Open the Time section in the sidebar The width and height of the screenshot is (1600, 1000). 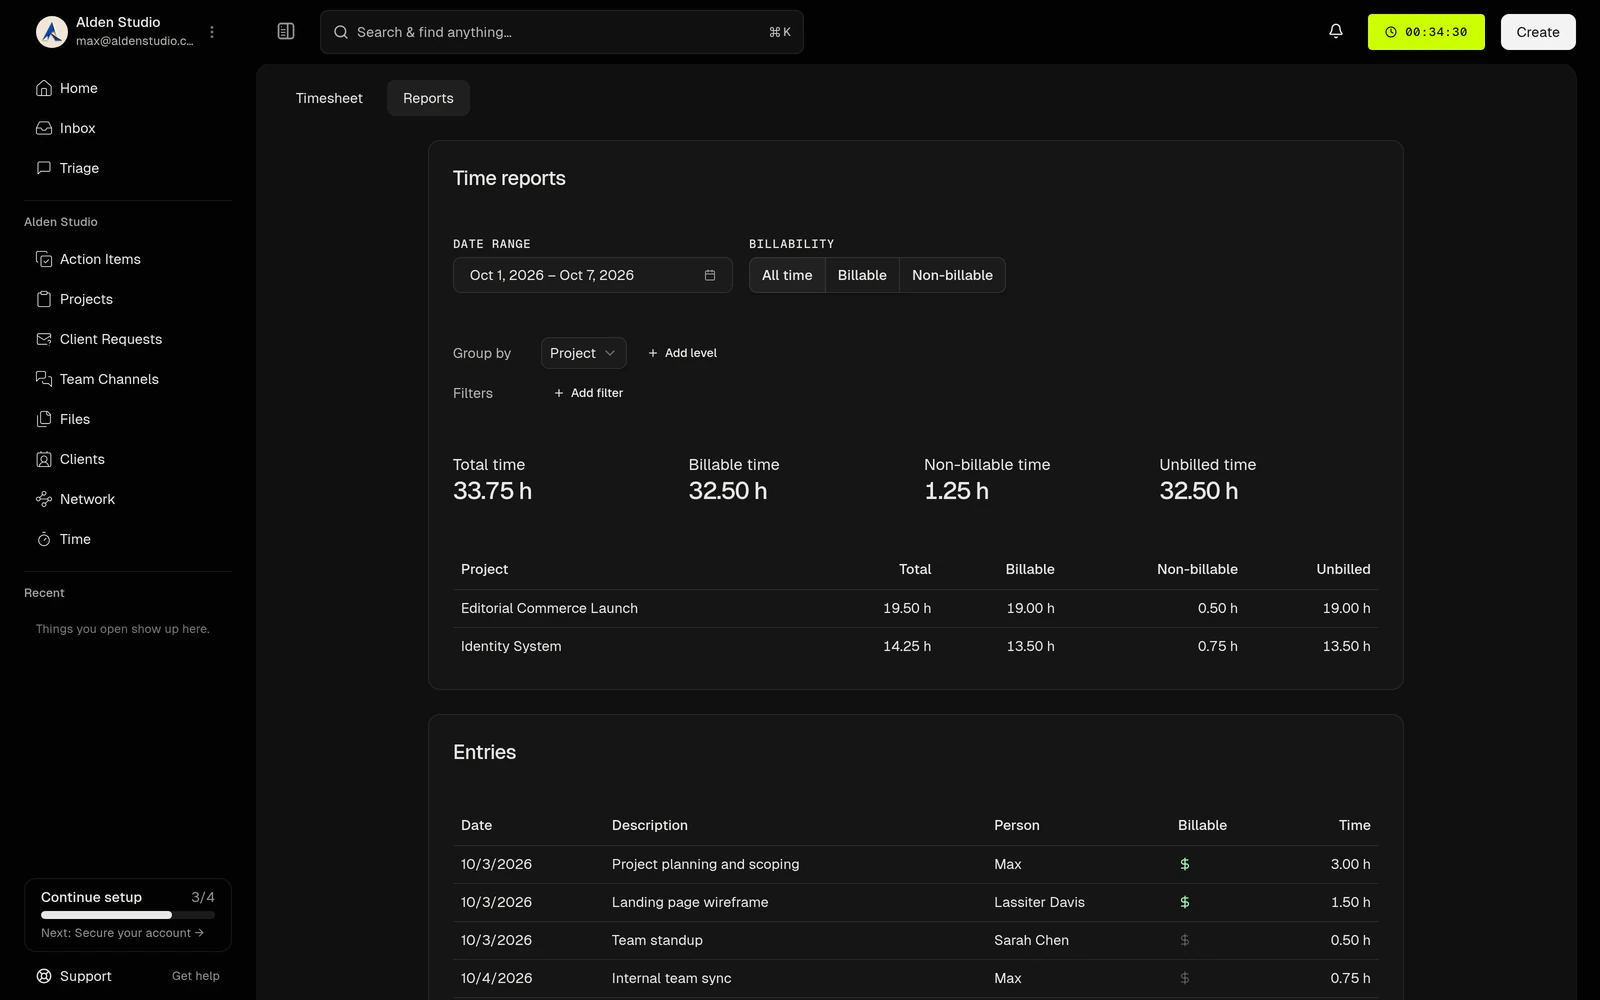point(128,539)
